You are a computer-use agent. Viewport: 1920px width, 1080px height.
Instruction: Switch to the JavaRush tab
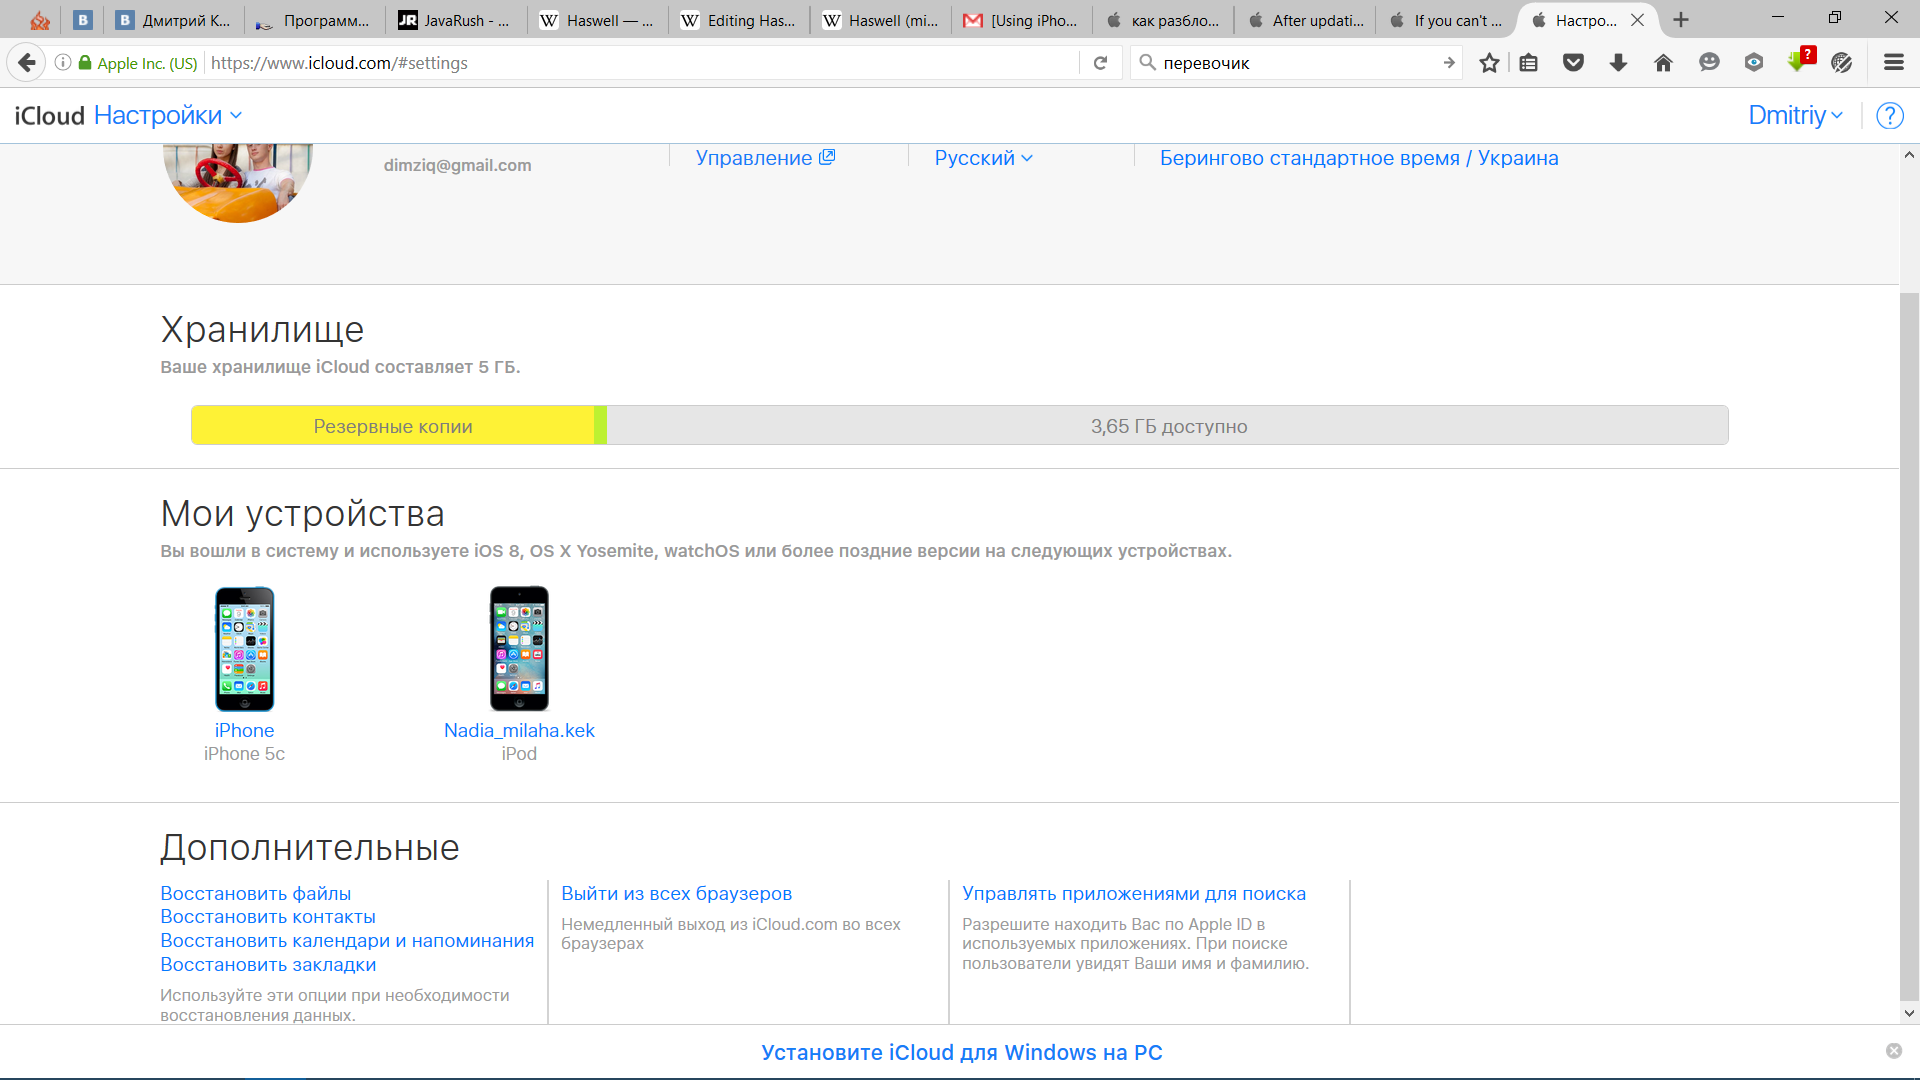pos(455,20)
